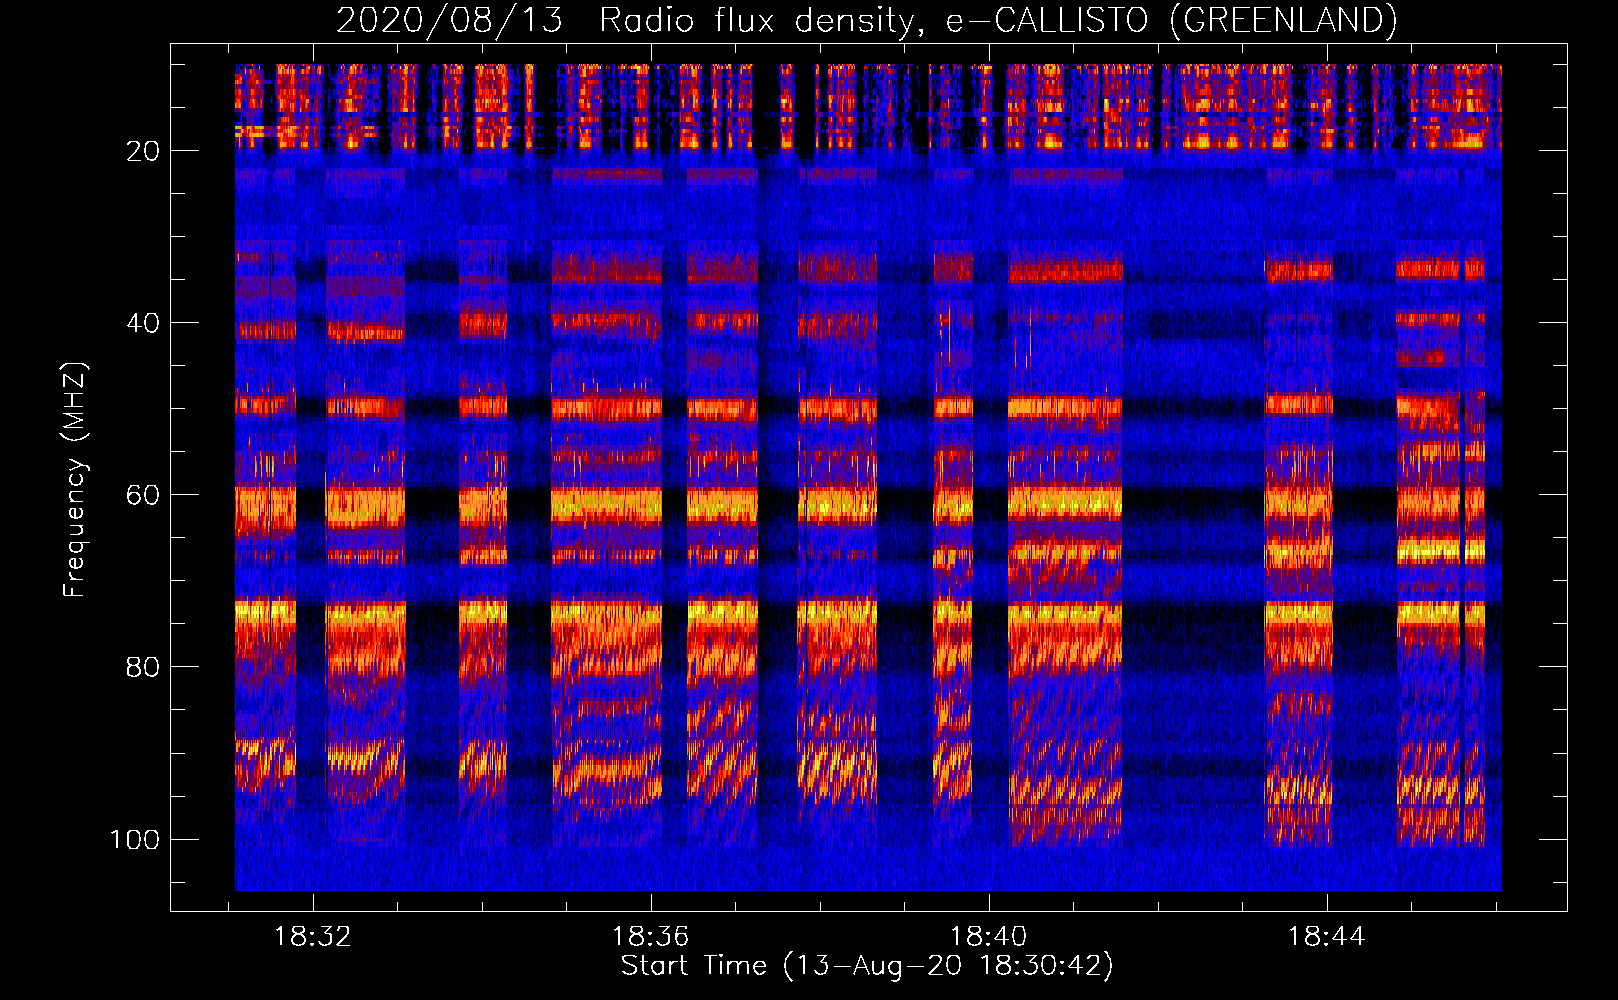Click the 18:44 time tick label
The height and width of the screenshot is (1000, 1618).
click(1326, 937)
